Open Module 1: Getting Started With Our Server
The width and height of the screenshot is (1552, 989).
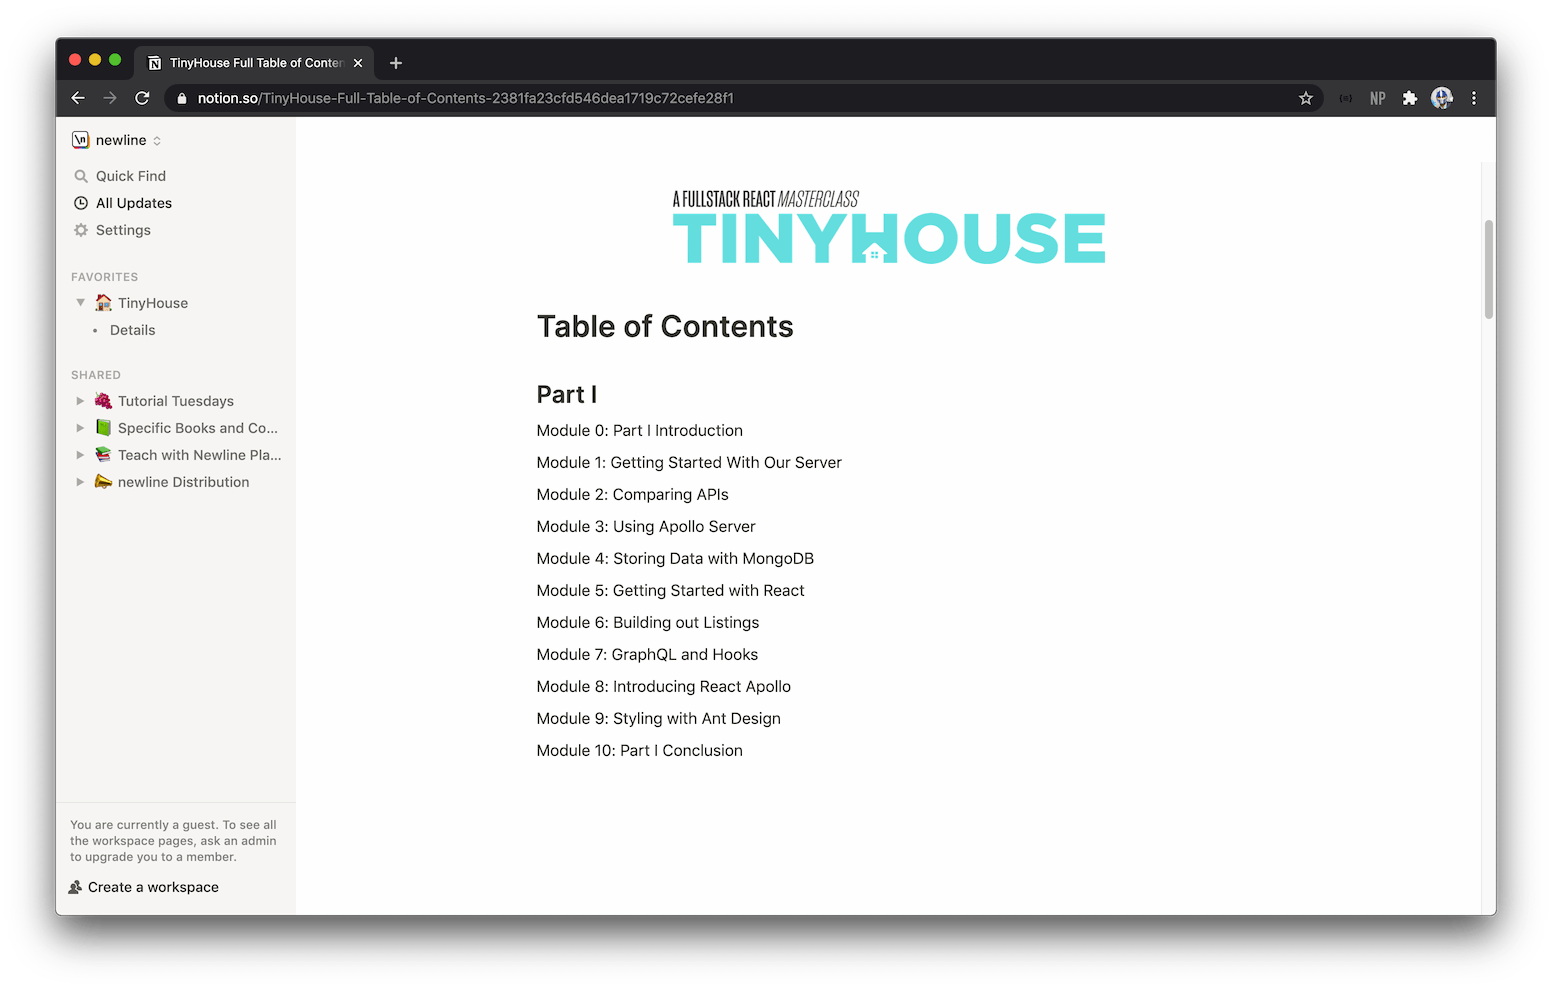(x=689, y=463)
